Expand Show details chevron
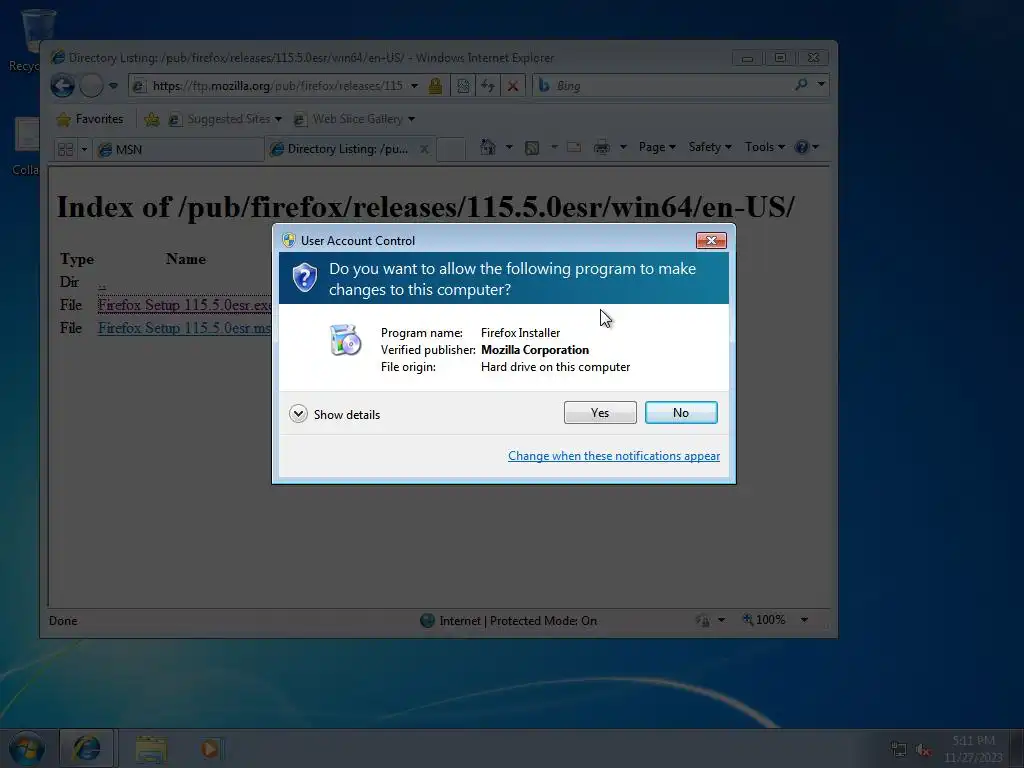This screenshot has height=768, width=1024. [298, 414]
